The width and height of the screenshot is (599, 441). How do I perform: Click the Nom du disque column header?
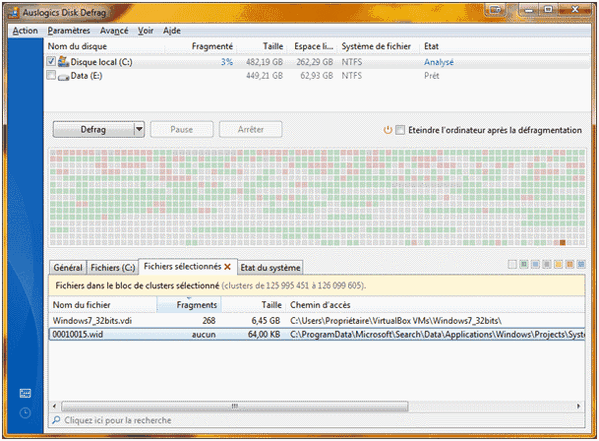coord(105,46)
